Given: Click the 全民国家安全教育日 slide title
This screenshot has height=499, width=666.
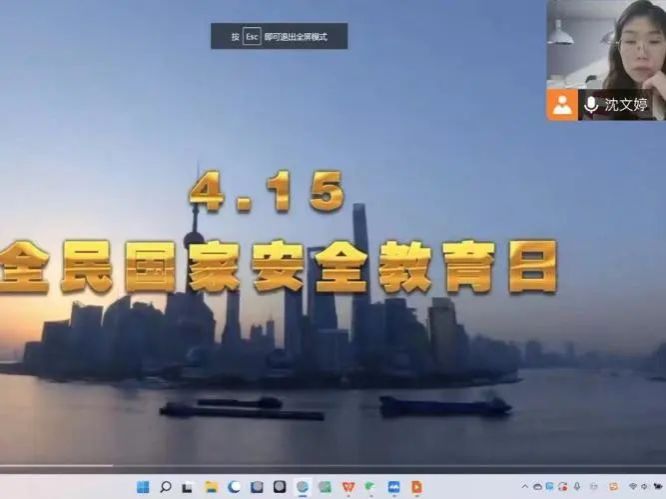Looking at the screenshot, I should [279, 267].
